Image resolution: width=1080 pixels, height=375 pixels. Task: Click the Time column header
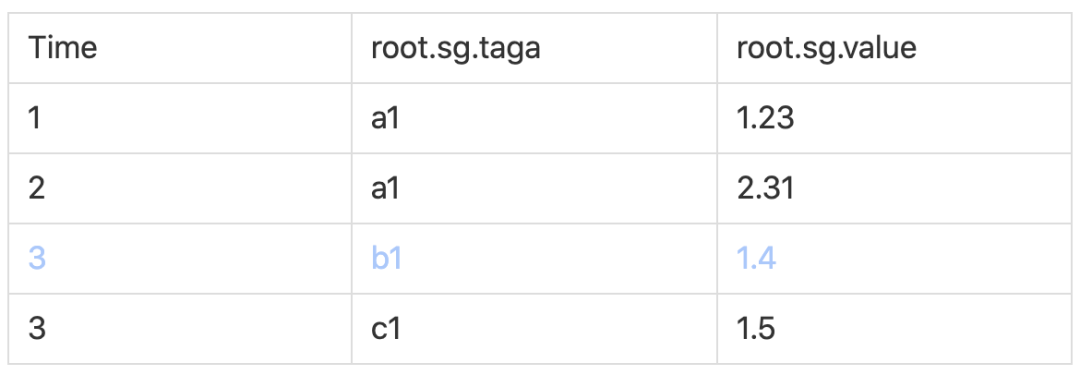point(180,48)
